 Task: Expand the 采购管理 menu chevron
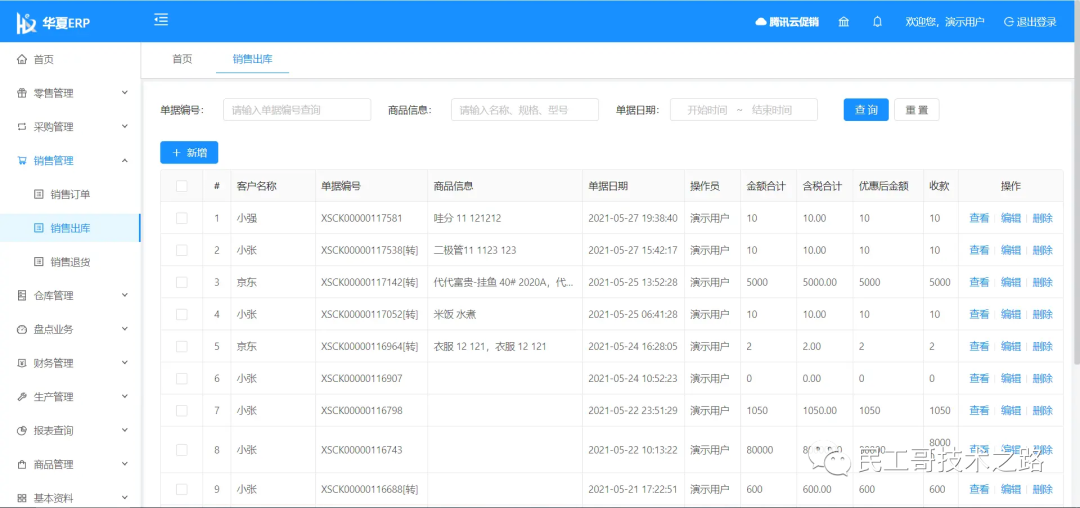(125, 127)
